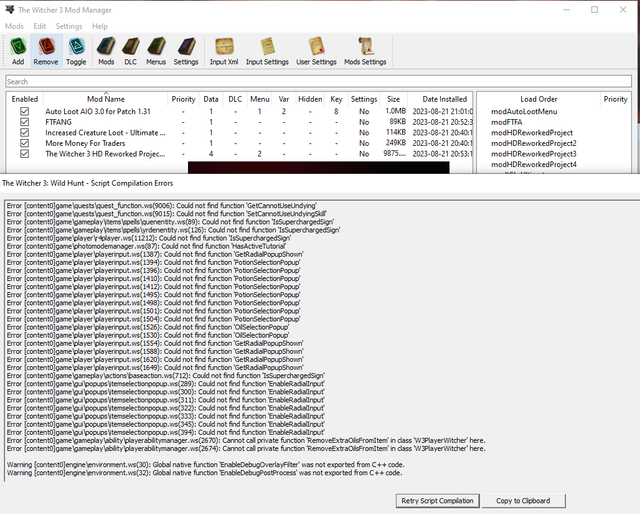Open the Help menu
This screenshot has width=640, height=514.
point(100,26)
